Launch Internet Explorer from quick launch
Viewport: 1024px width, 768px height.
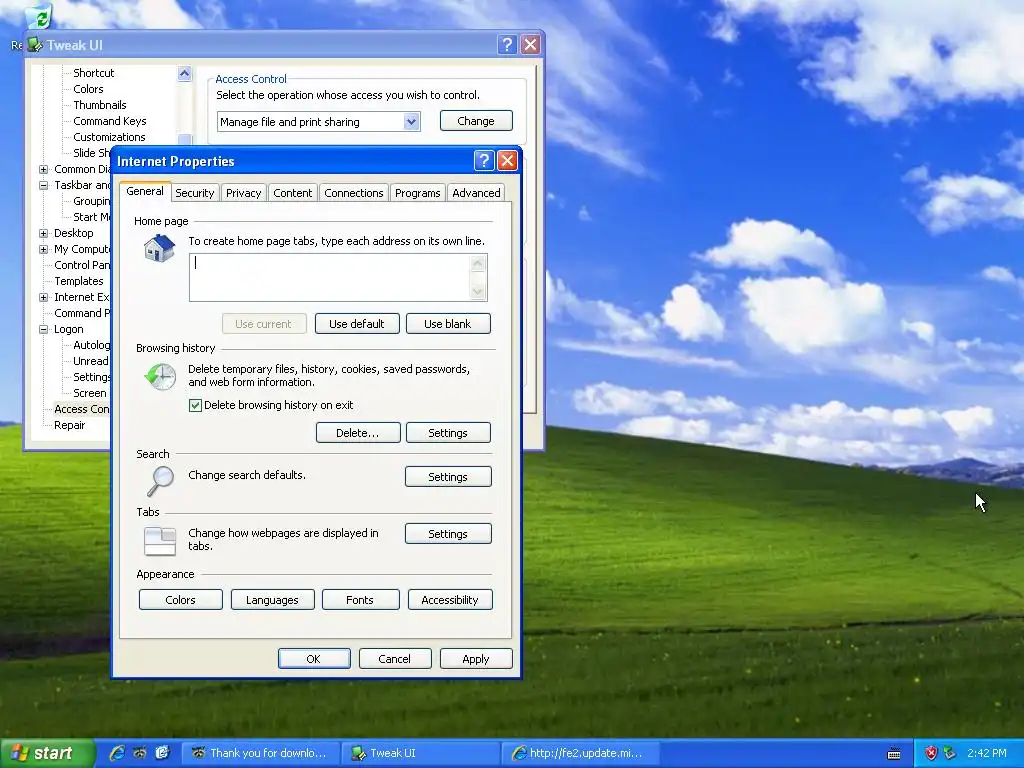[x=117, y=753]
